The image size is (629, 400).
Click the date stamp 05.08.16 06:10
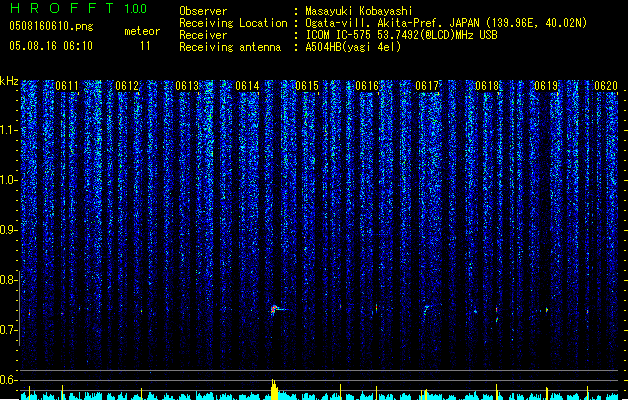click(x=51, y=46)
